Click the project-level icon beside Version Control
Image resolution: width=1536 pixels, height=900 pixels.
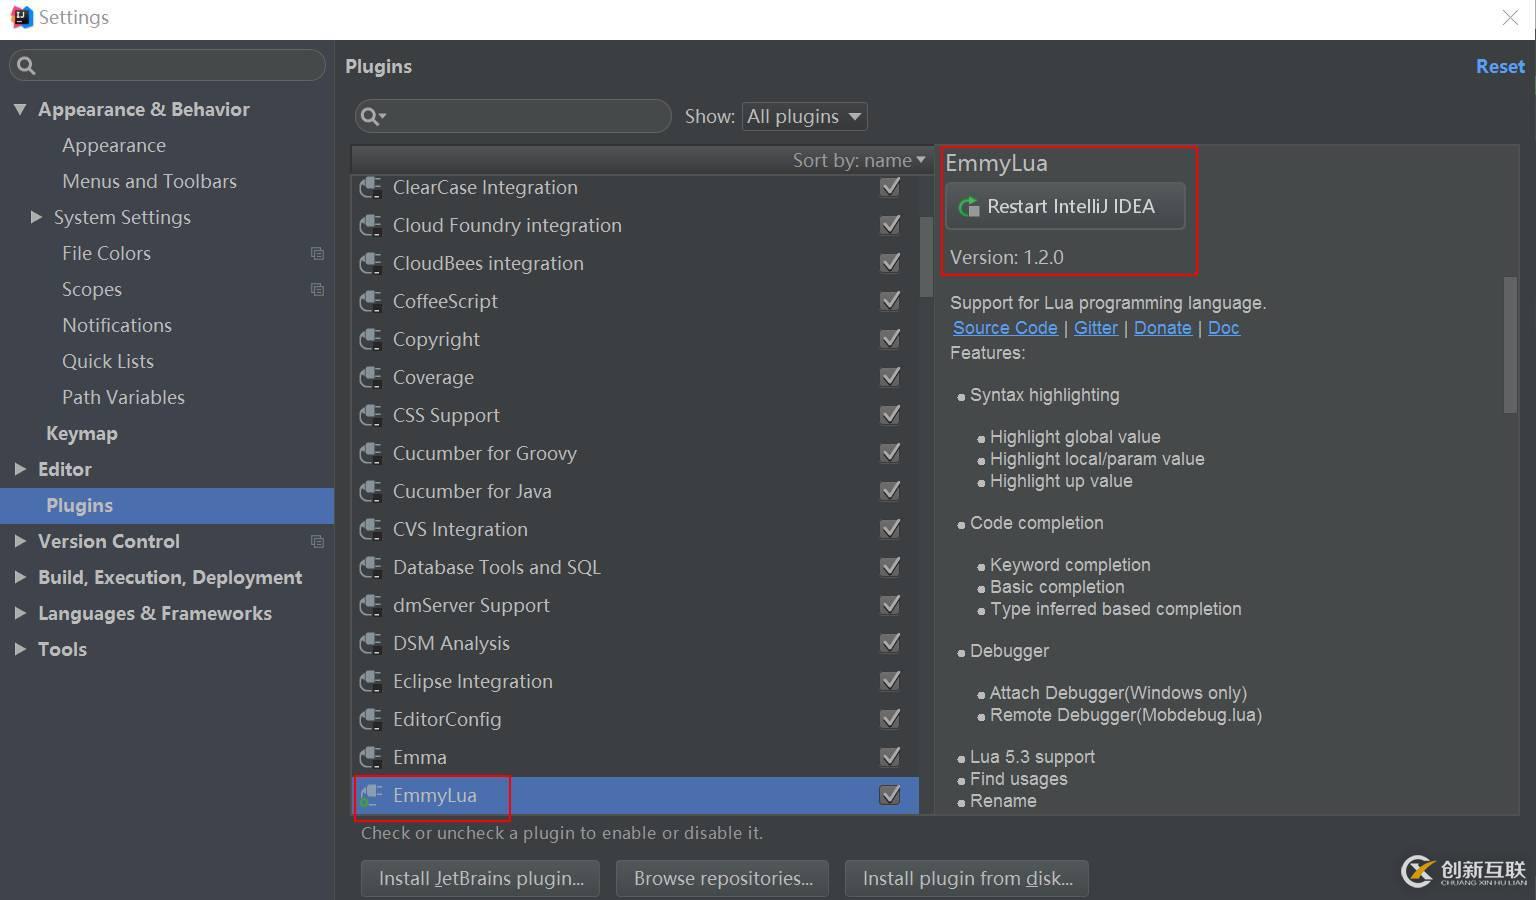point(317,542)
